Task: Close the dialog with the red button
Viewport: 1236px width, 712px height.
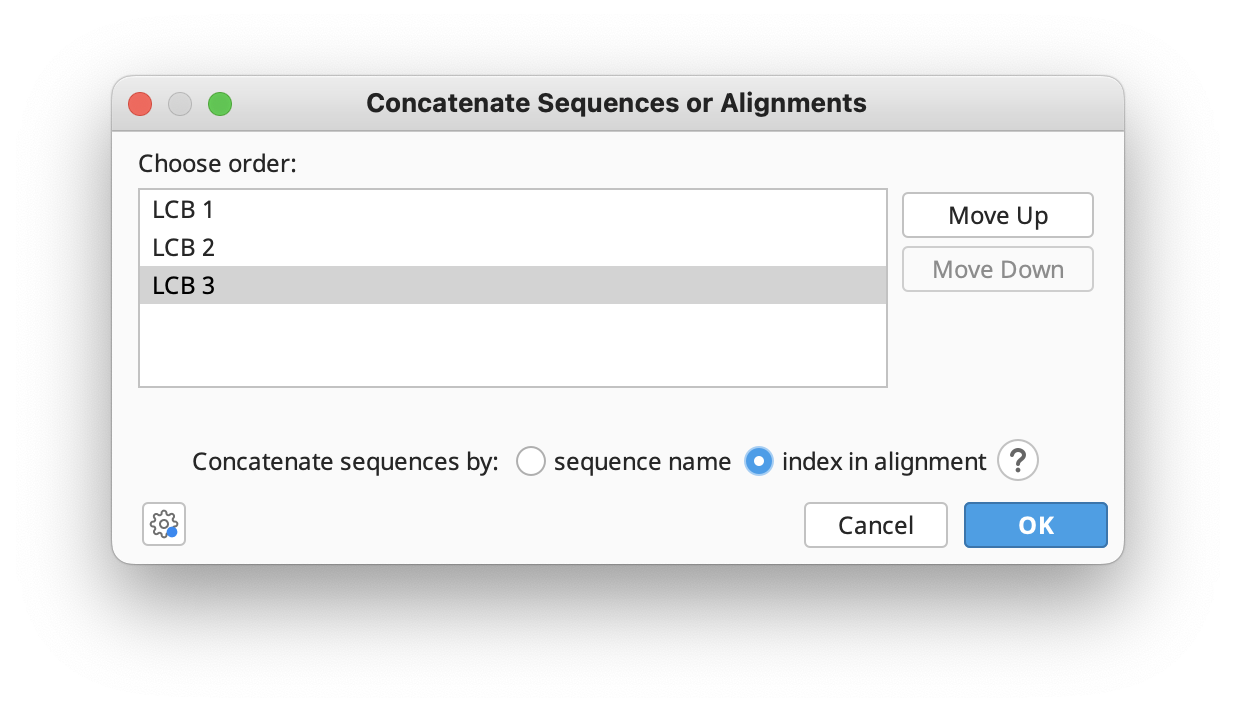Action: [x=140, y=104]
